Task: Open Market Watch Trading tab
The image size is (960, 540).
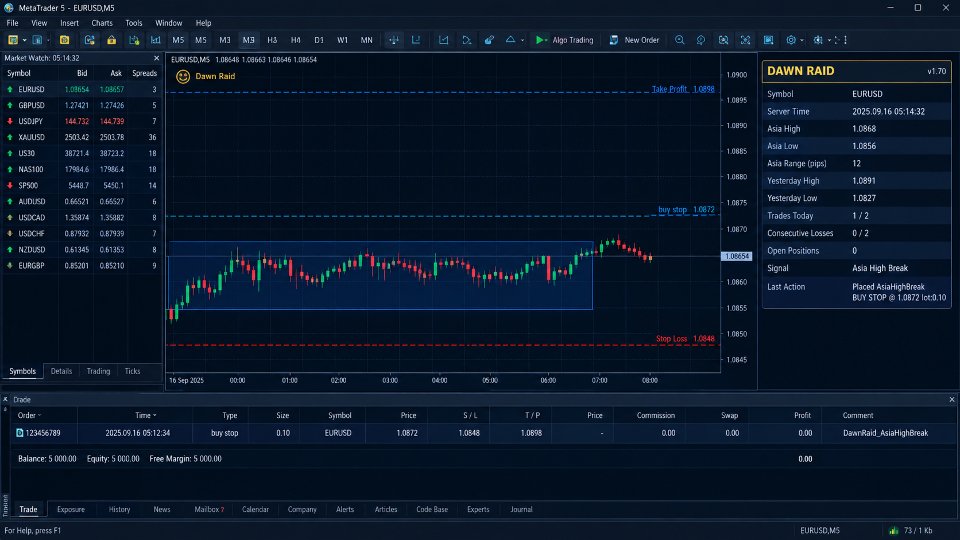Action: tap(98, 371)
